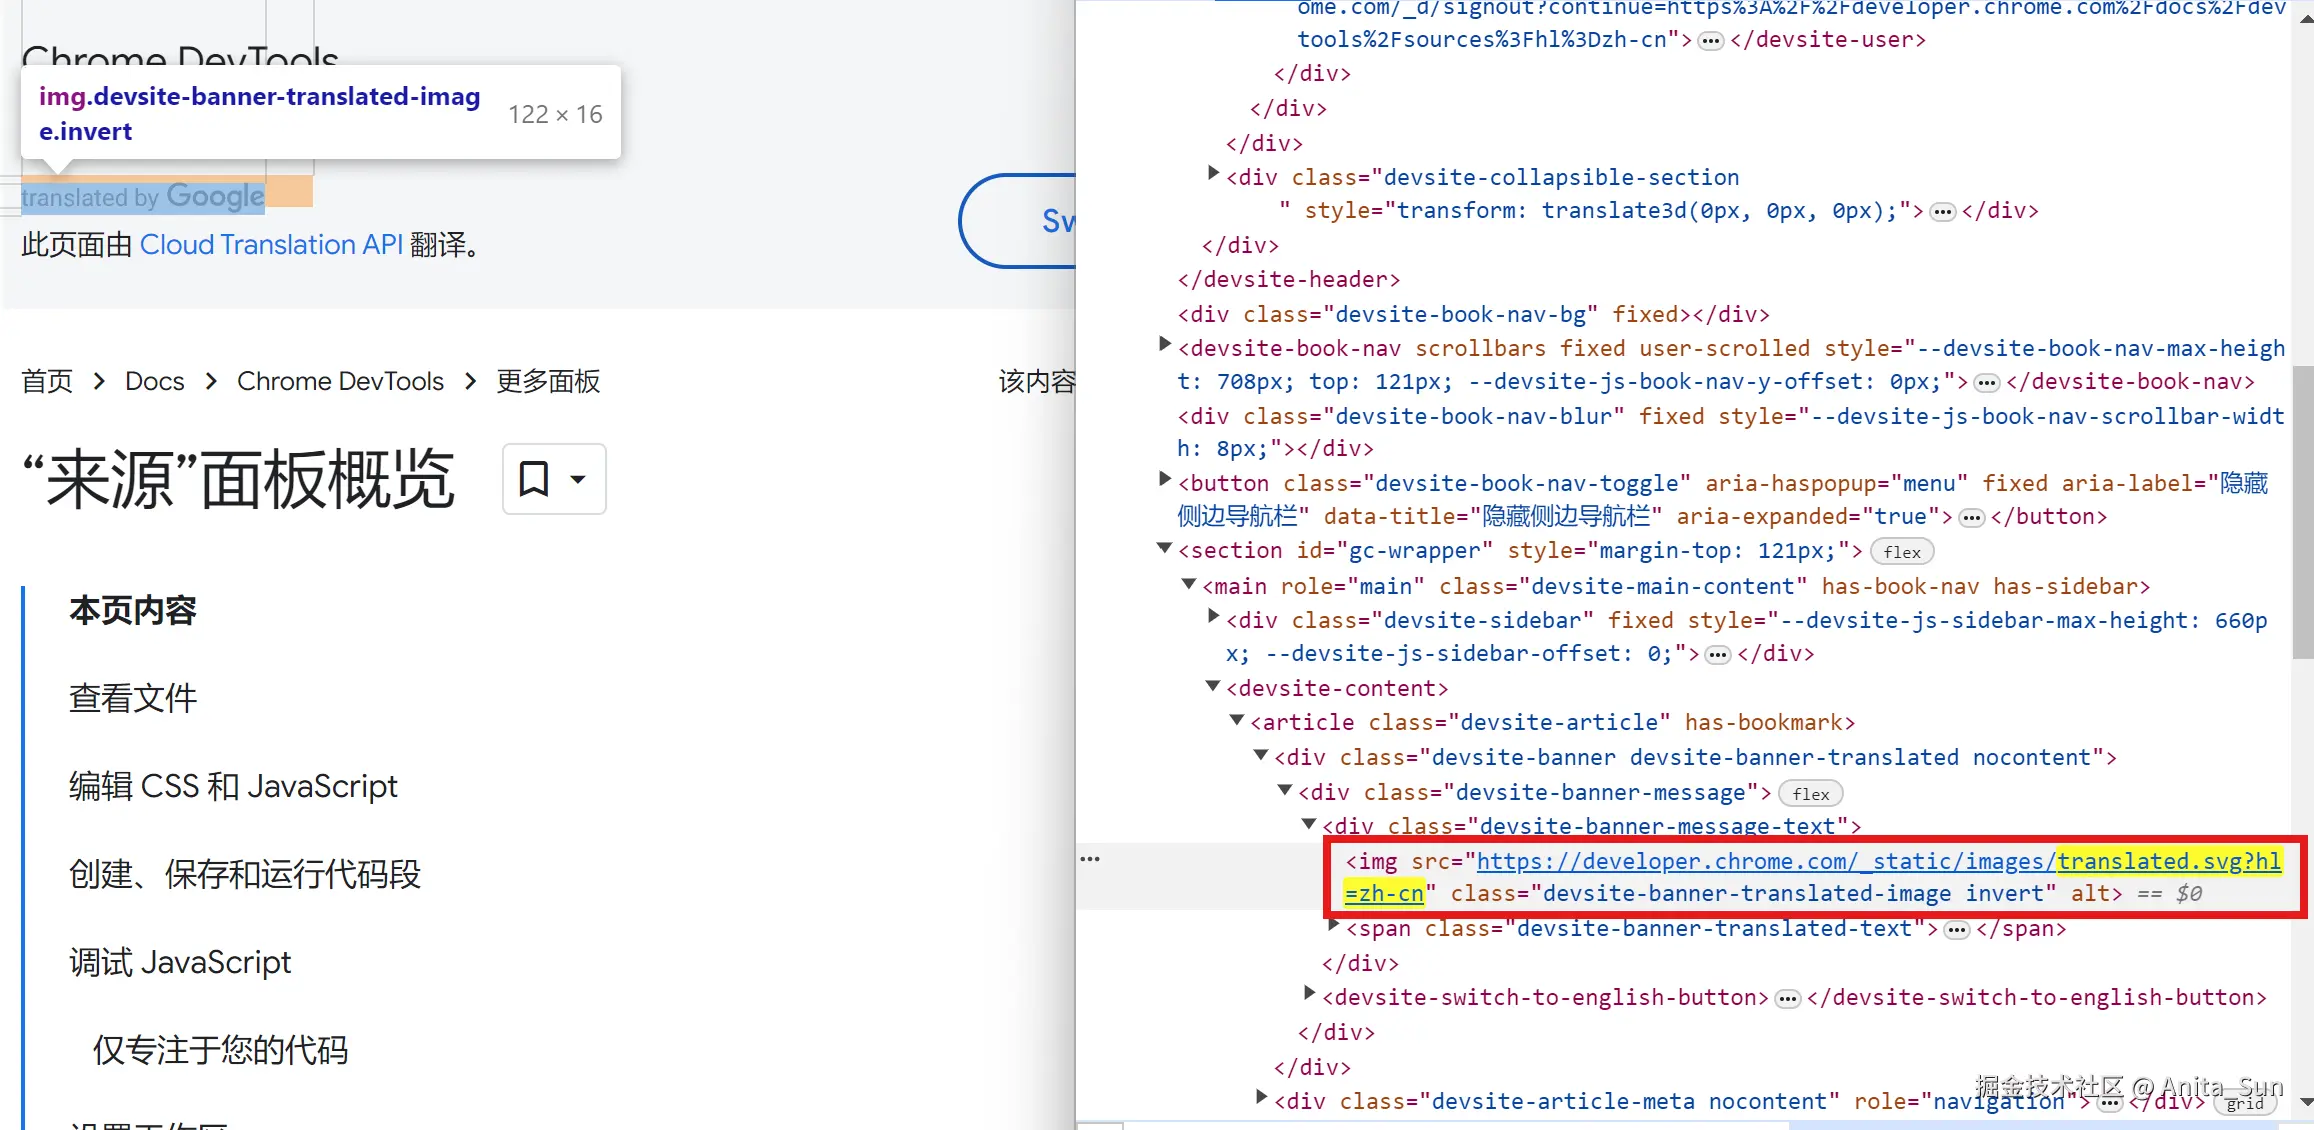Expand ellipsis in devsite-switch-to-english-button element
Screen dimensions: 2314x1130
pos(1787,999)
